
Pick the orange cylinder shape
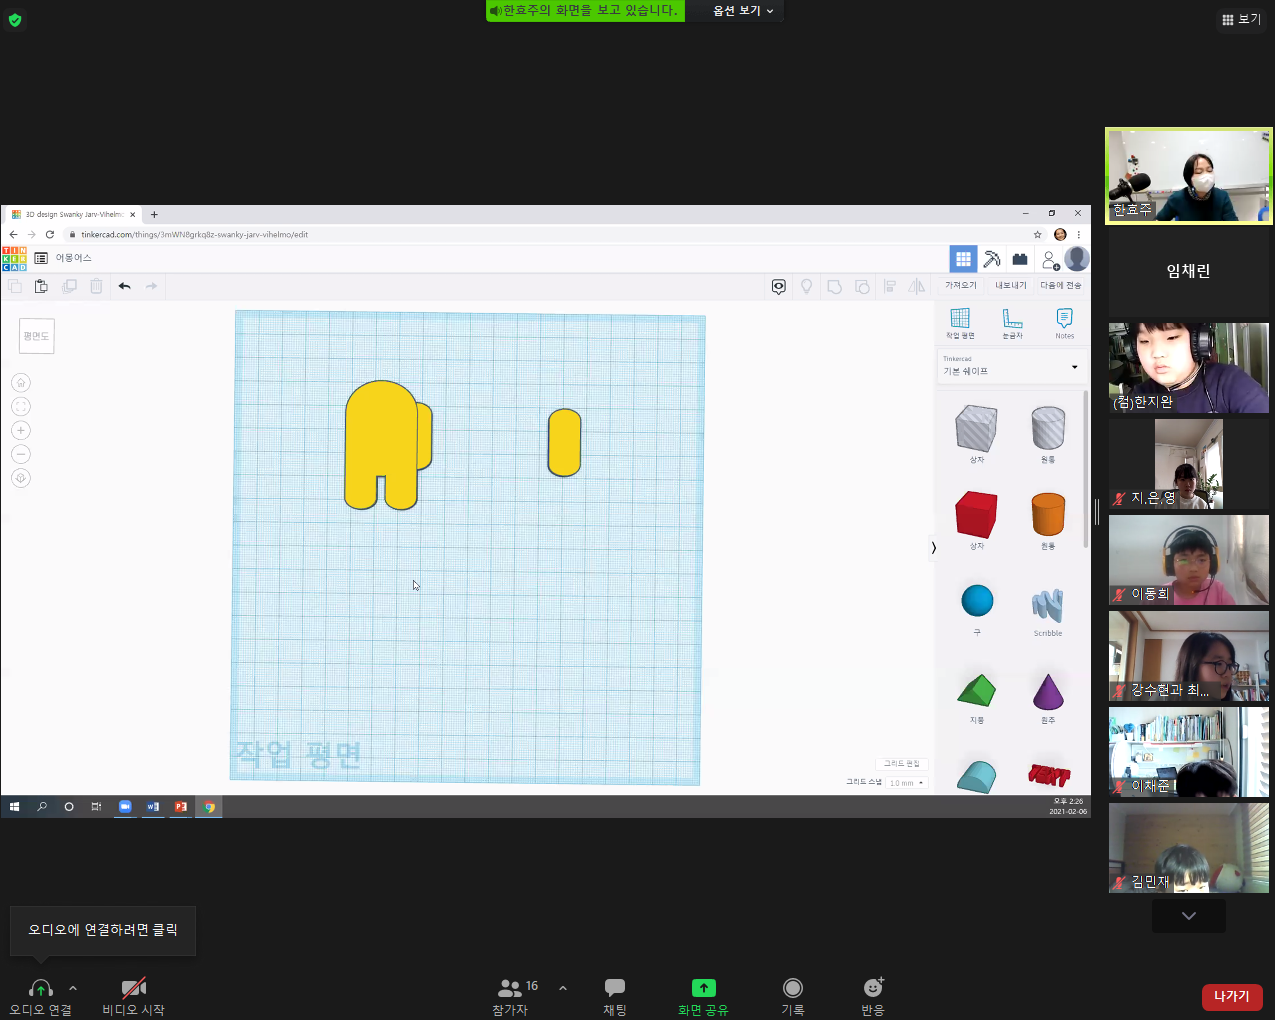tap(1048, 515)
